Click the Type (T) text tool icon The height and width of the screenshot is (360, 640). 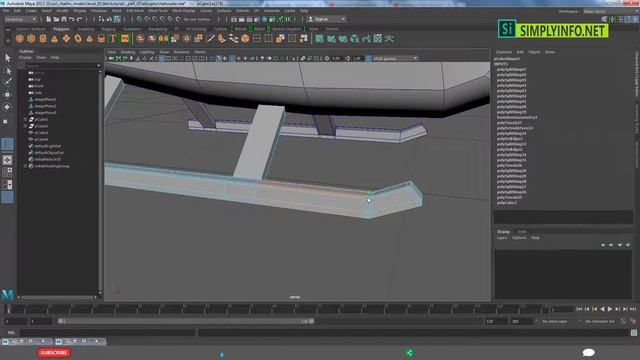(113, 39)
